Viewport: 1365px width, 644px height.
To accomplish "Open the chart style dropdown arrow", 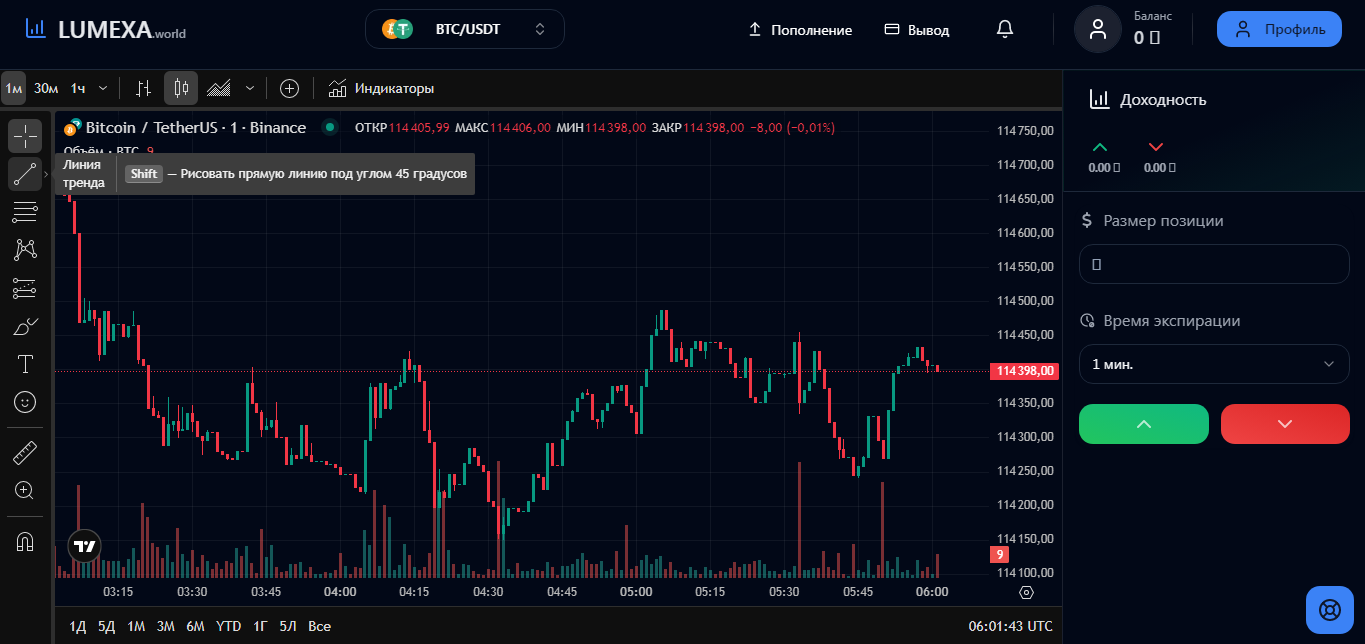I will point(250,88).
